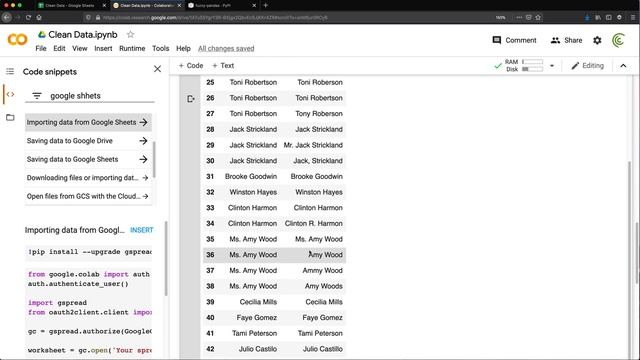The image size is (640, 360).
Task: Select Downloading files or importing data snippet
Action: click(88, 178)
